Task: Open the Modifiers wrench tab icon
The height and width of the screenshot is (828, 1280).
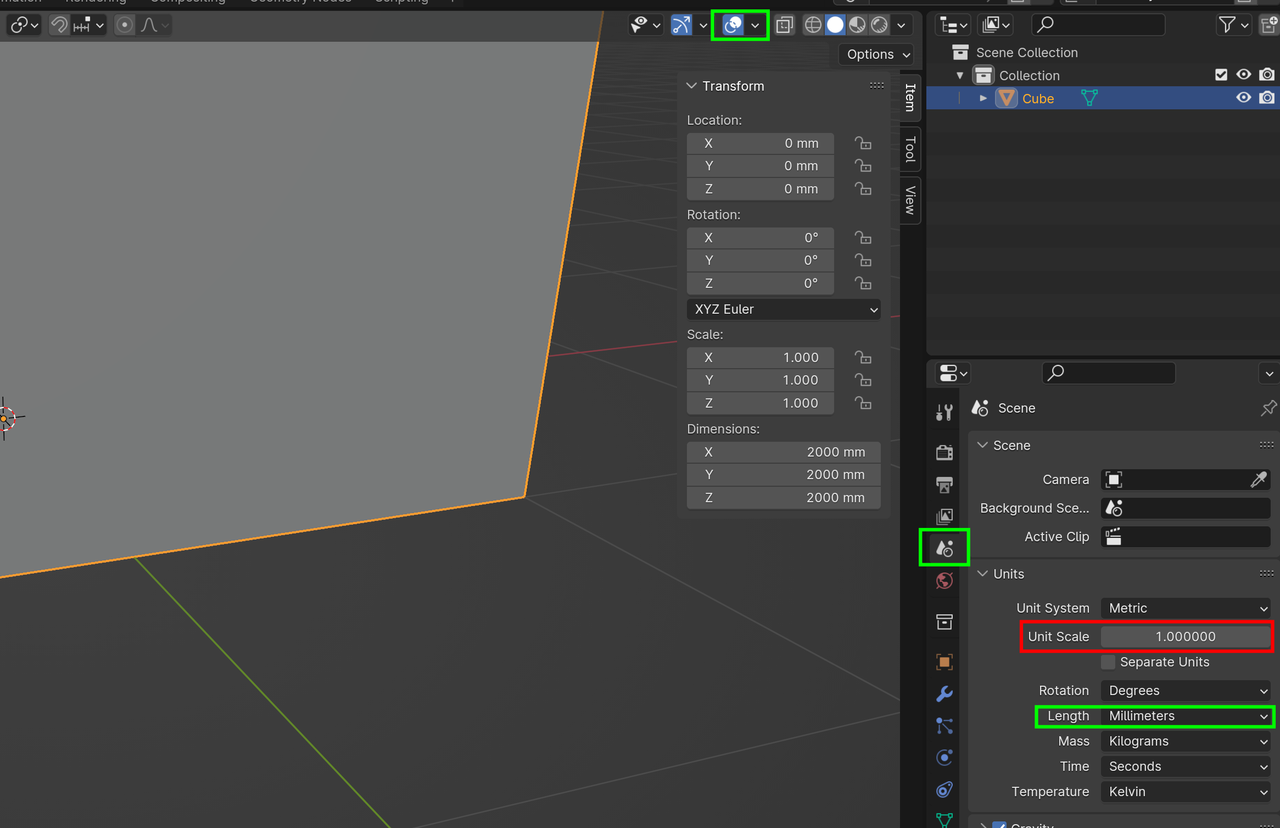Action: pyautogui.click(x=944, y=694)
